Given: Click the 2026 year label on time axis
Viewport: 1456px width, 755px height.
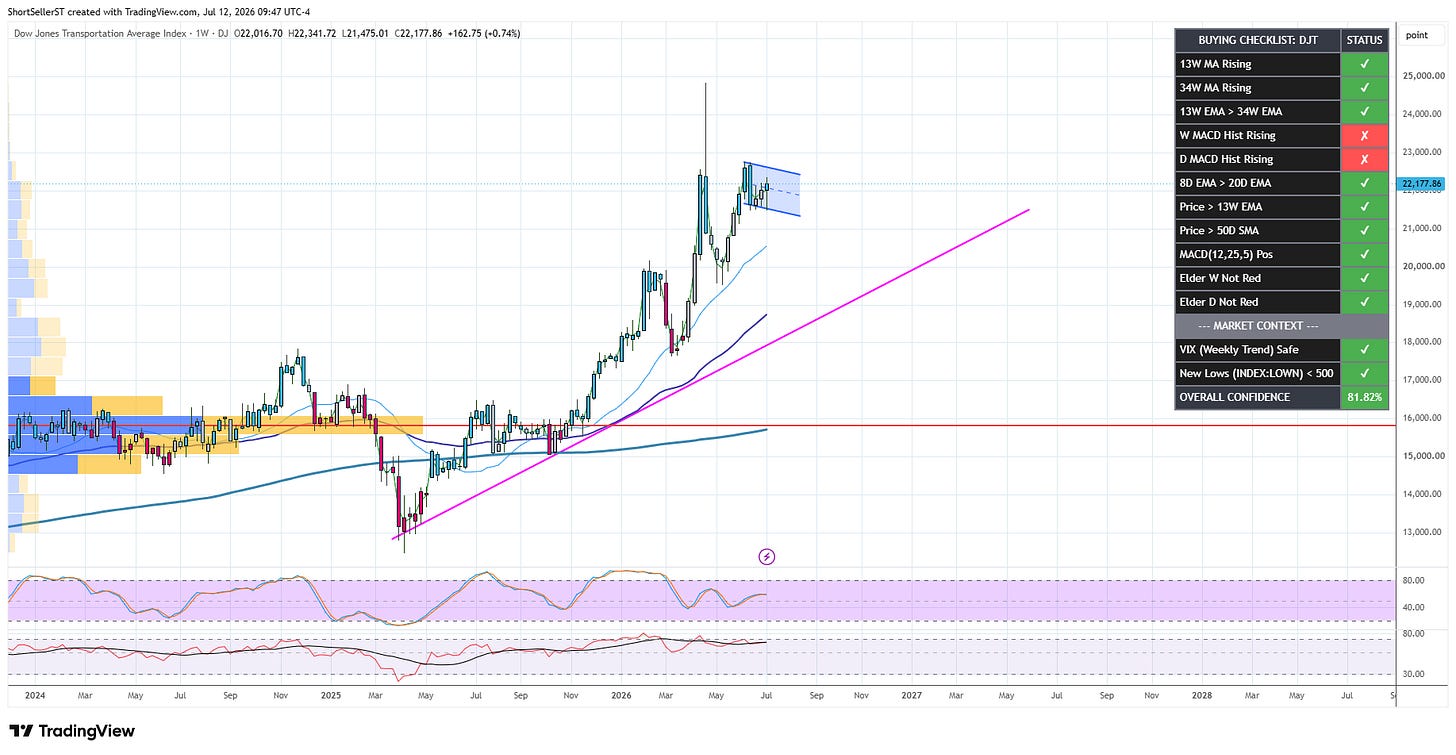Looking at the screenshot, I should 621,694.
